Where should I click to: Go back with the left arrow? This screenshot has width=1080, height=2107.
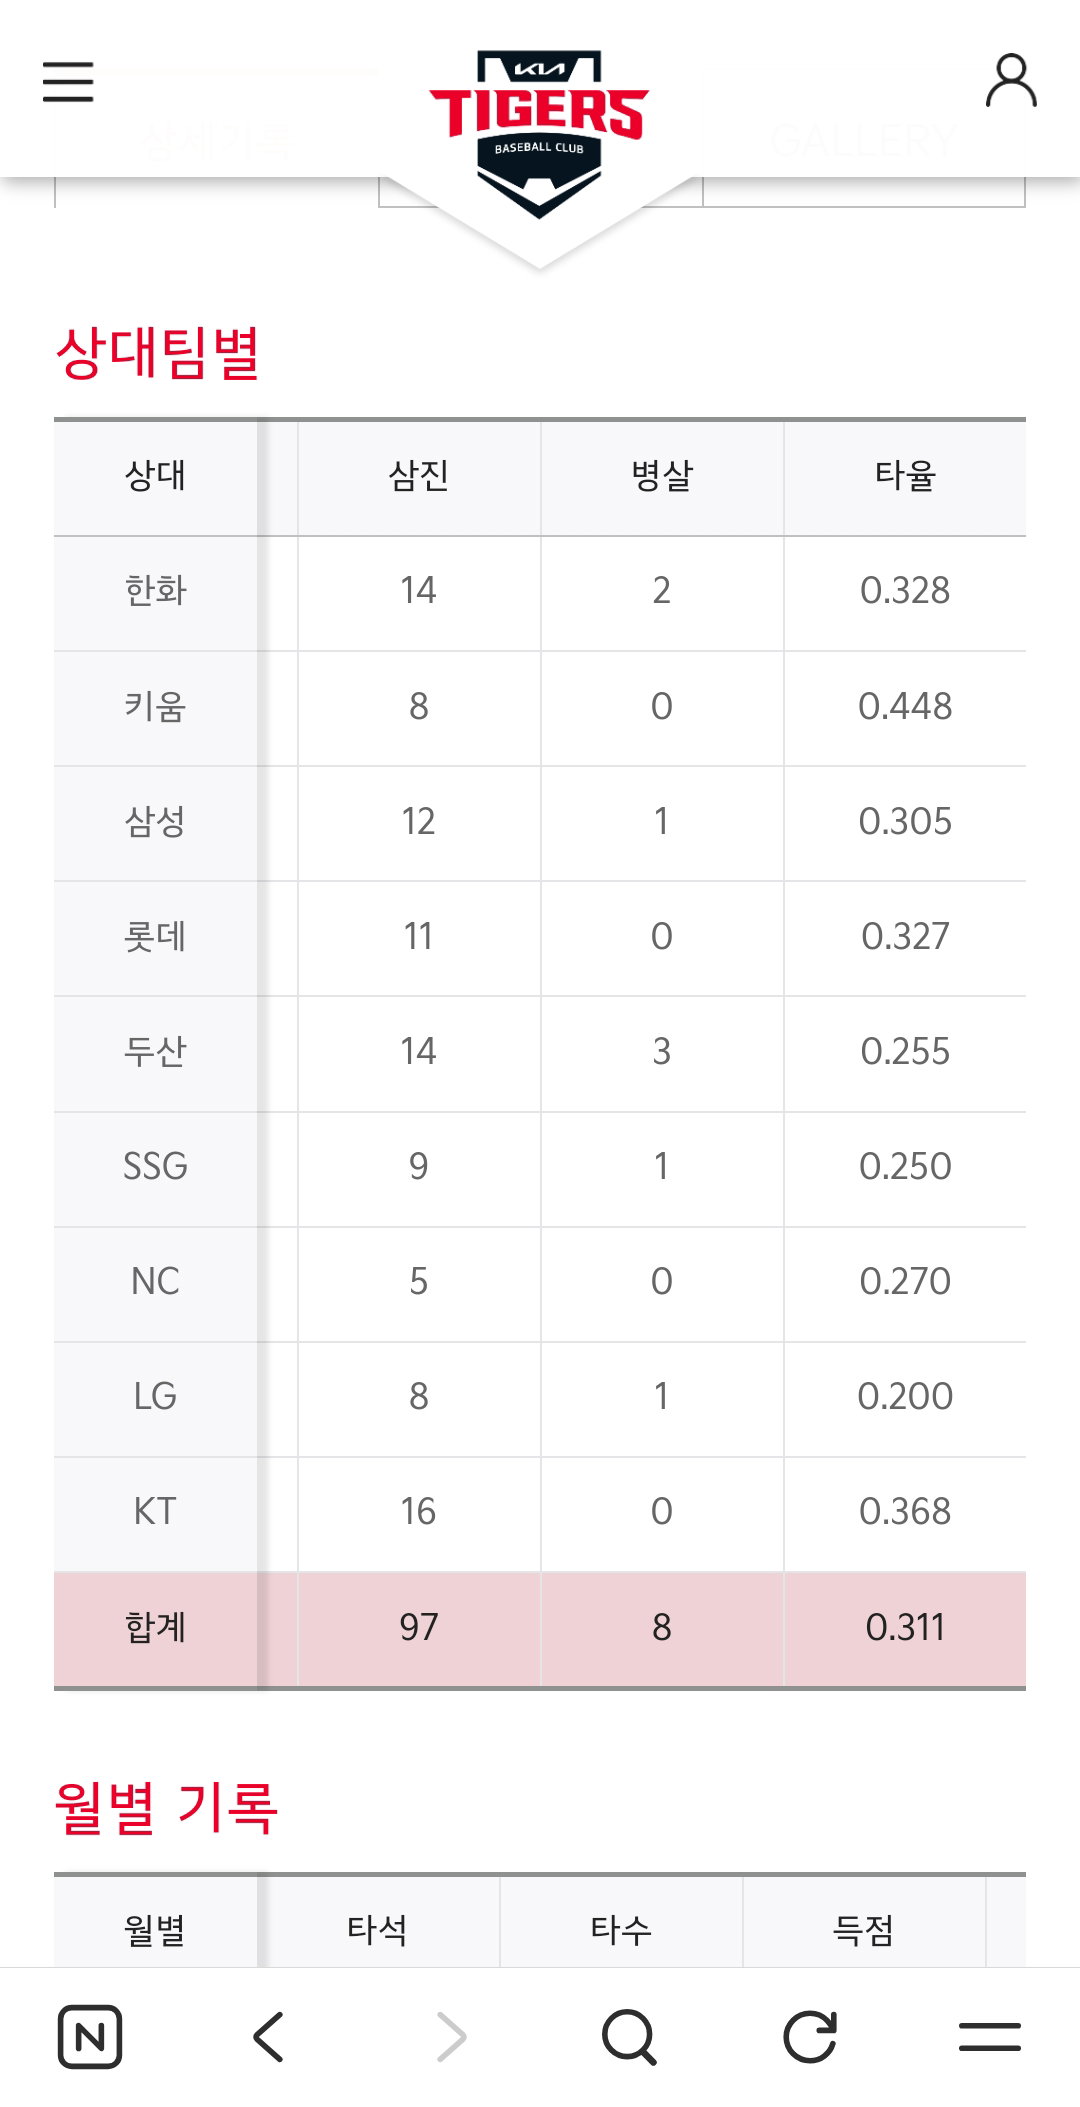point(269,2036)
